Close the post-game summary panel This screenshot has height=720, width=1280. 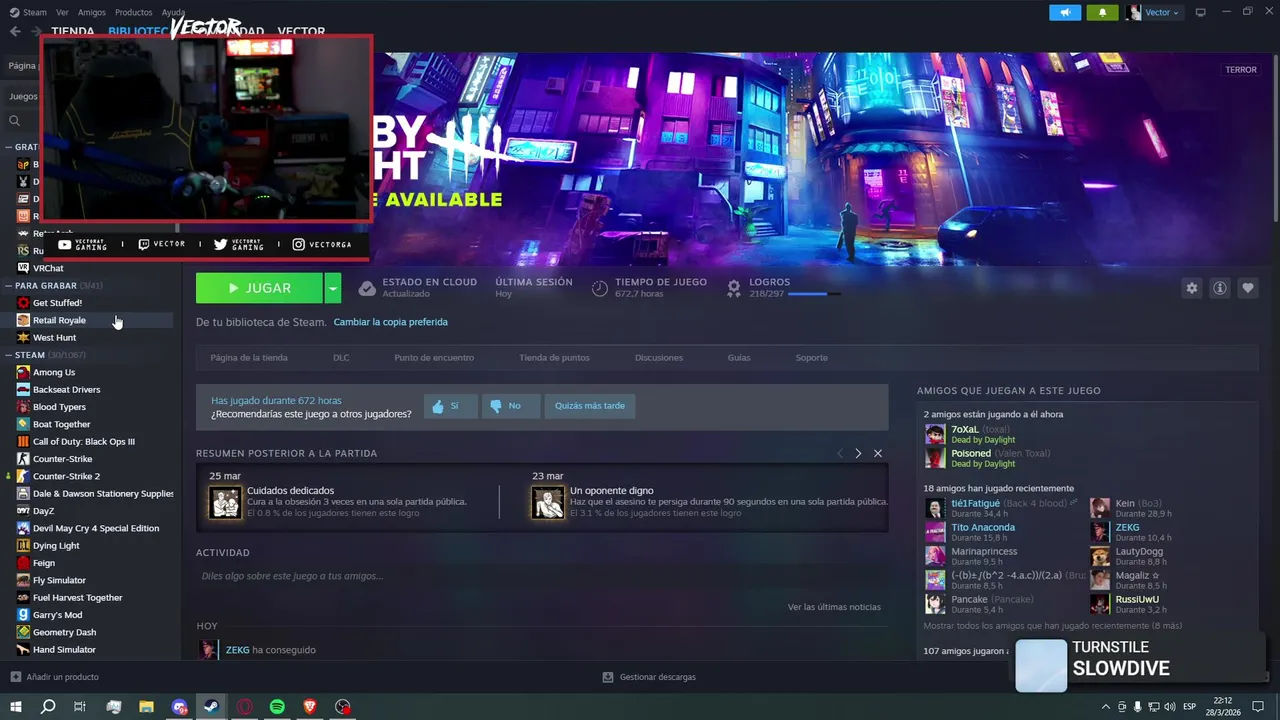[878, 453]
